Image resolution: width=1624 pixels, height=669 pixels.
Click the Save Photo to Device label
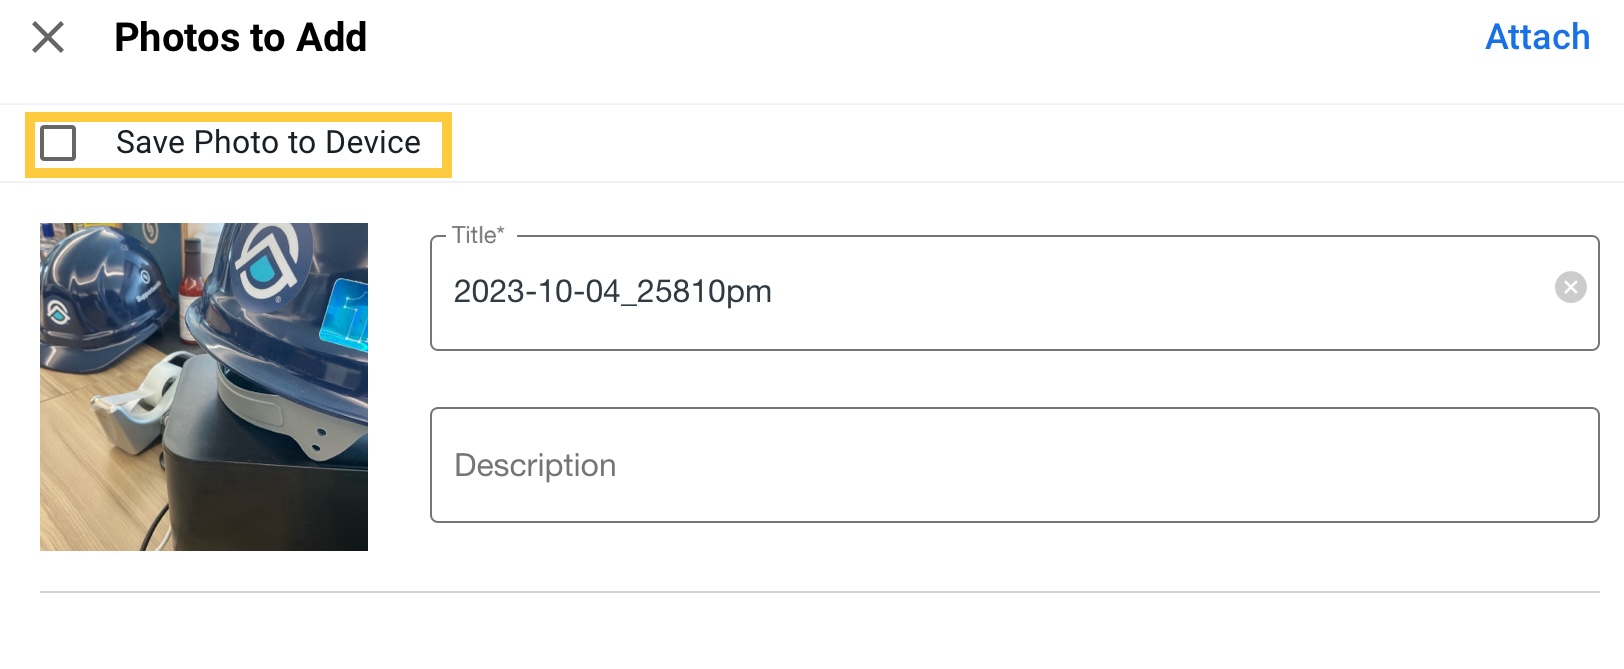(268, 143)
